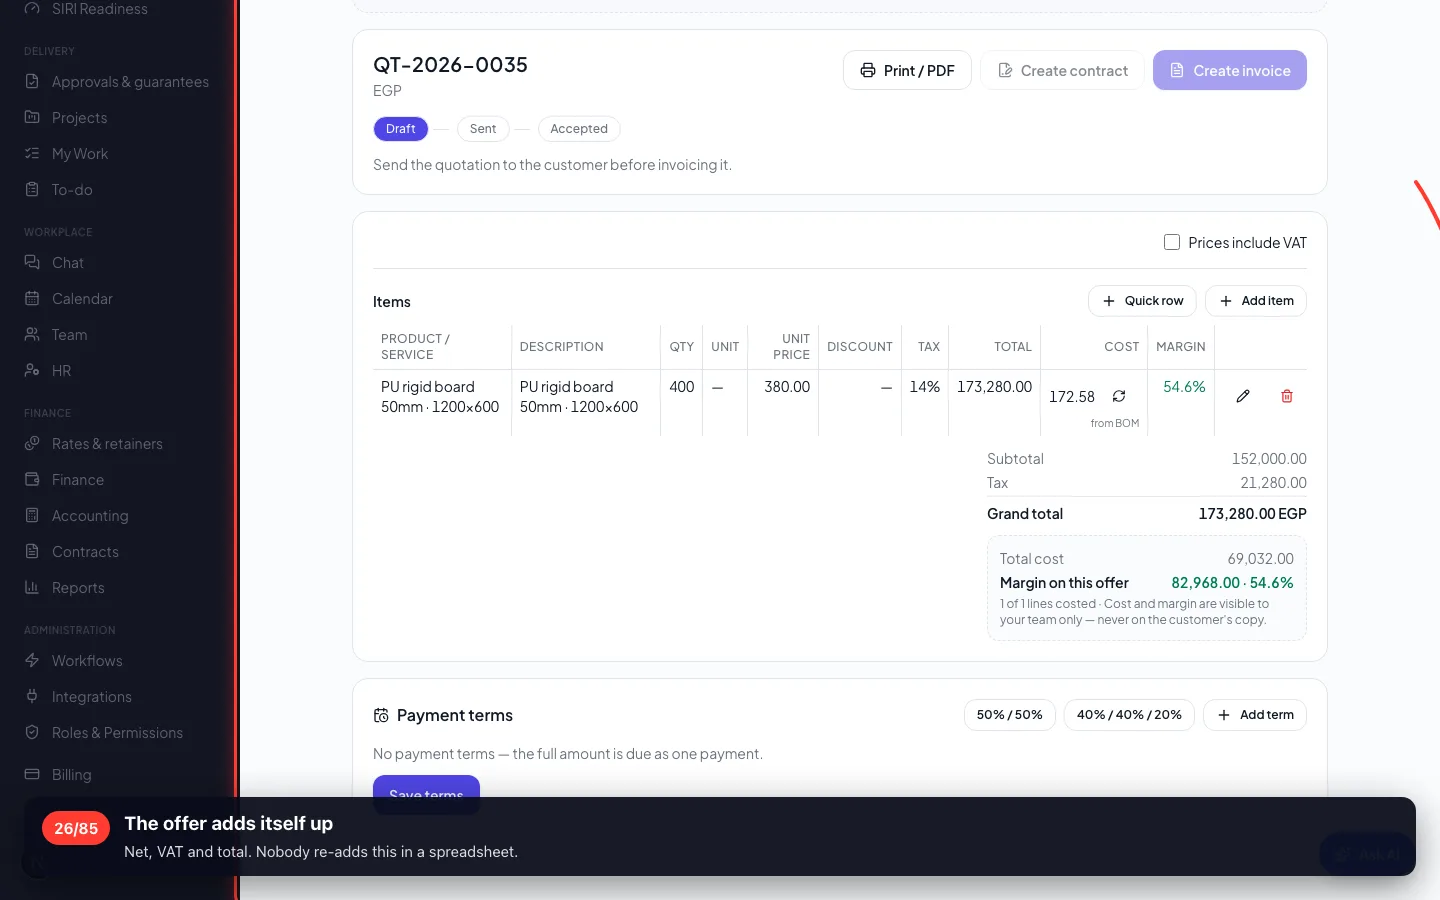Enable the Prices include VAT checkbox
The image size is (1440, 900).
1172,242
